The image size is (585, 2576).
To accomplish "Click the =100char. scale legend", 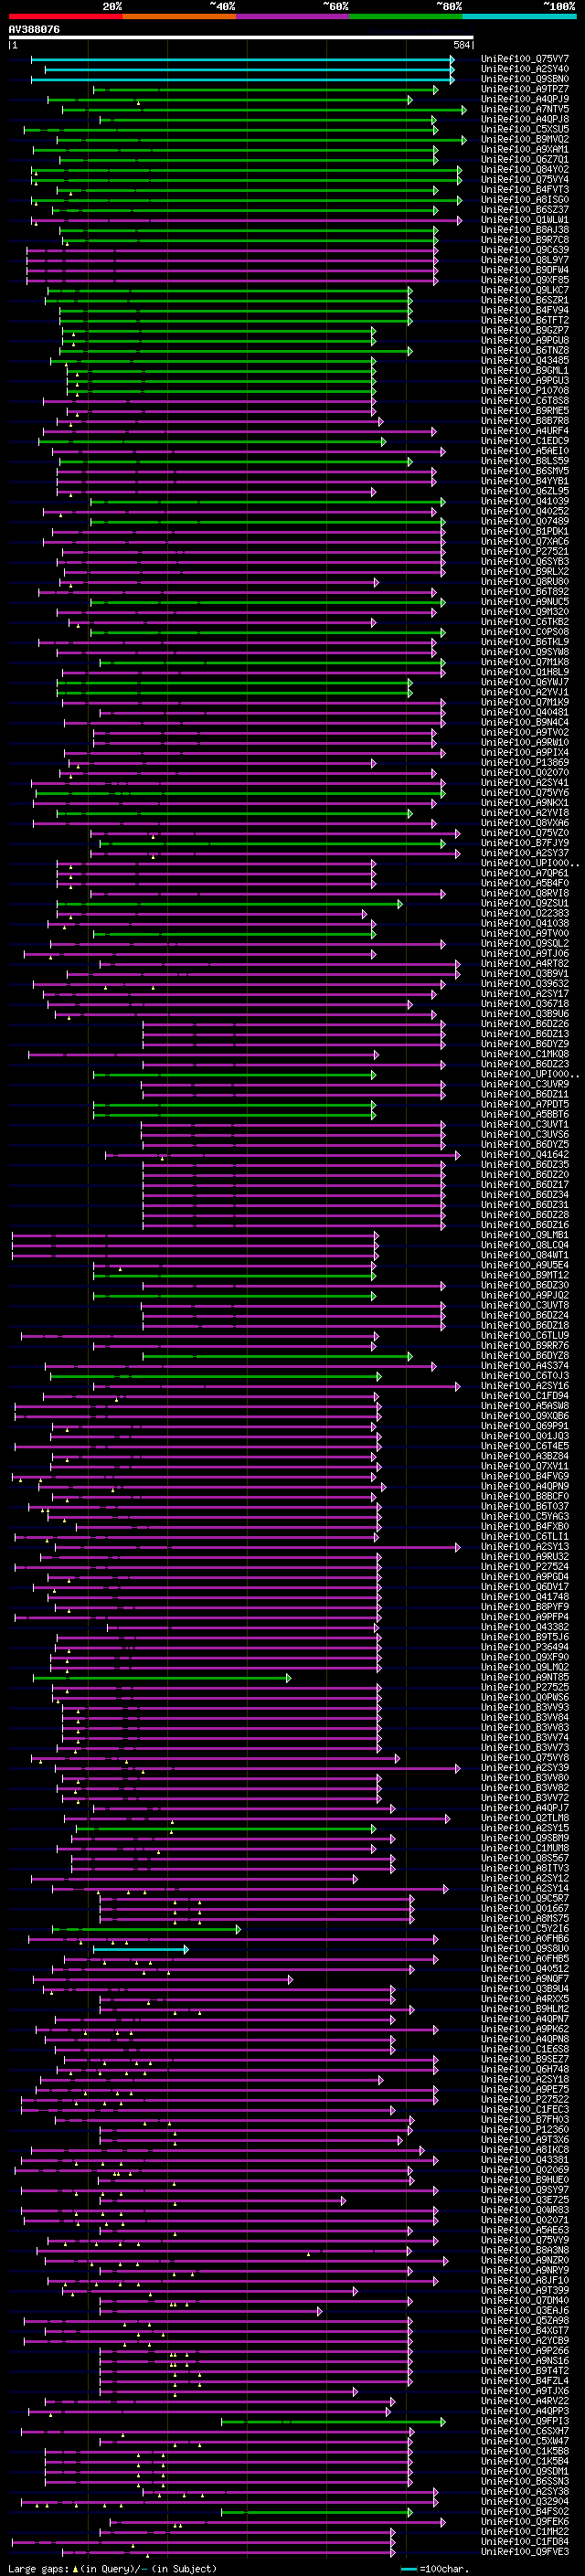I will [x=433, y=2569].
